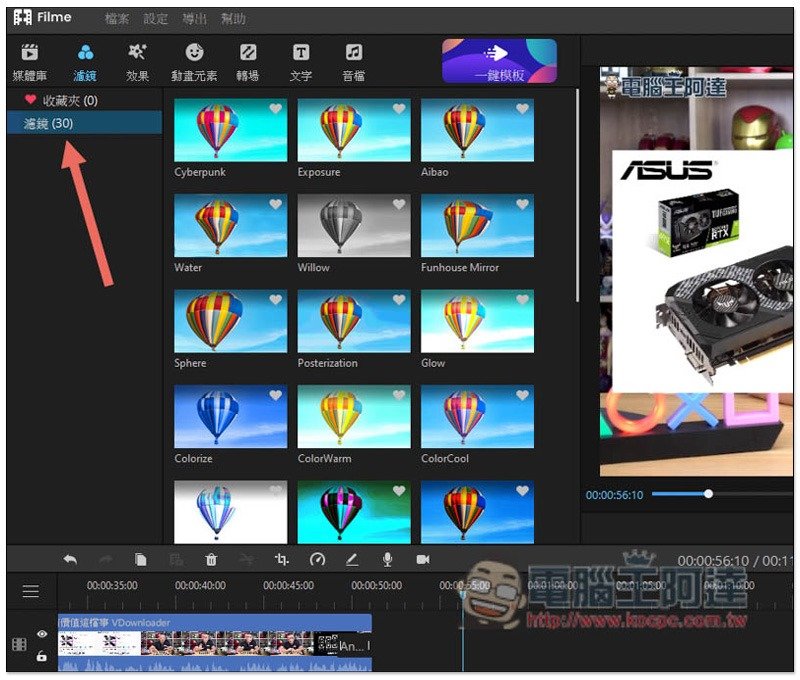The width and height of the screenshot is (800, 680).
Task: Delete selected clip with trash icon
Action: click(x=211, y=560)
